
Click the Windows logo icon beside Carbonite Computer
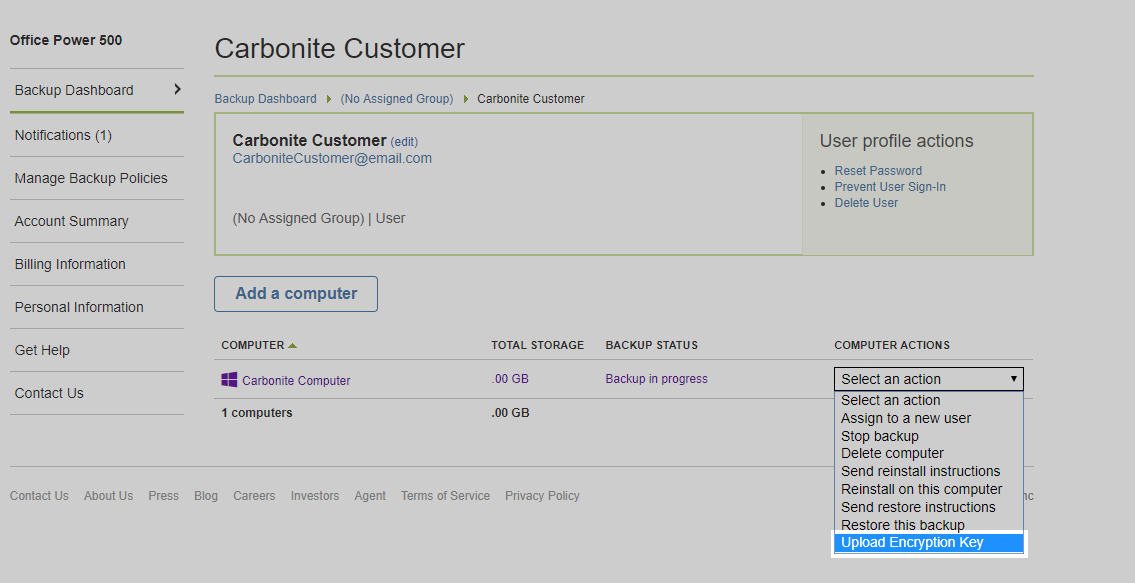click(229, 380)
